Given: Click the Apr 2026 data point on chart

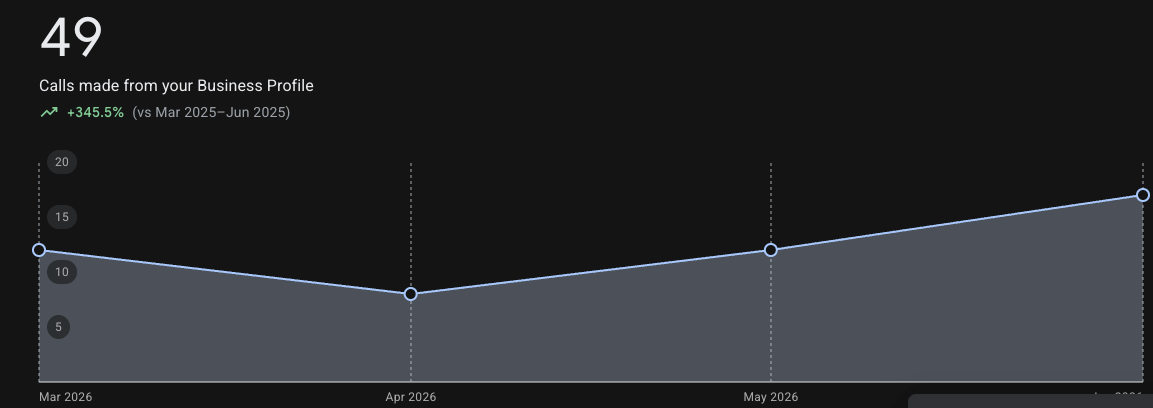Looking at the screenshot, I should [411, 294].
